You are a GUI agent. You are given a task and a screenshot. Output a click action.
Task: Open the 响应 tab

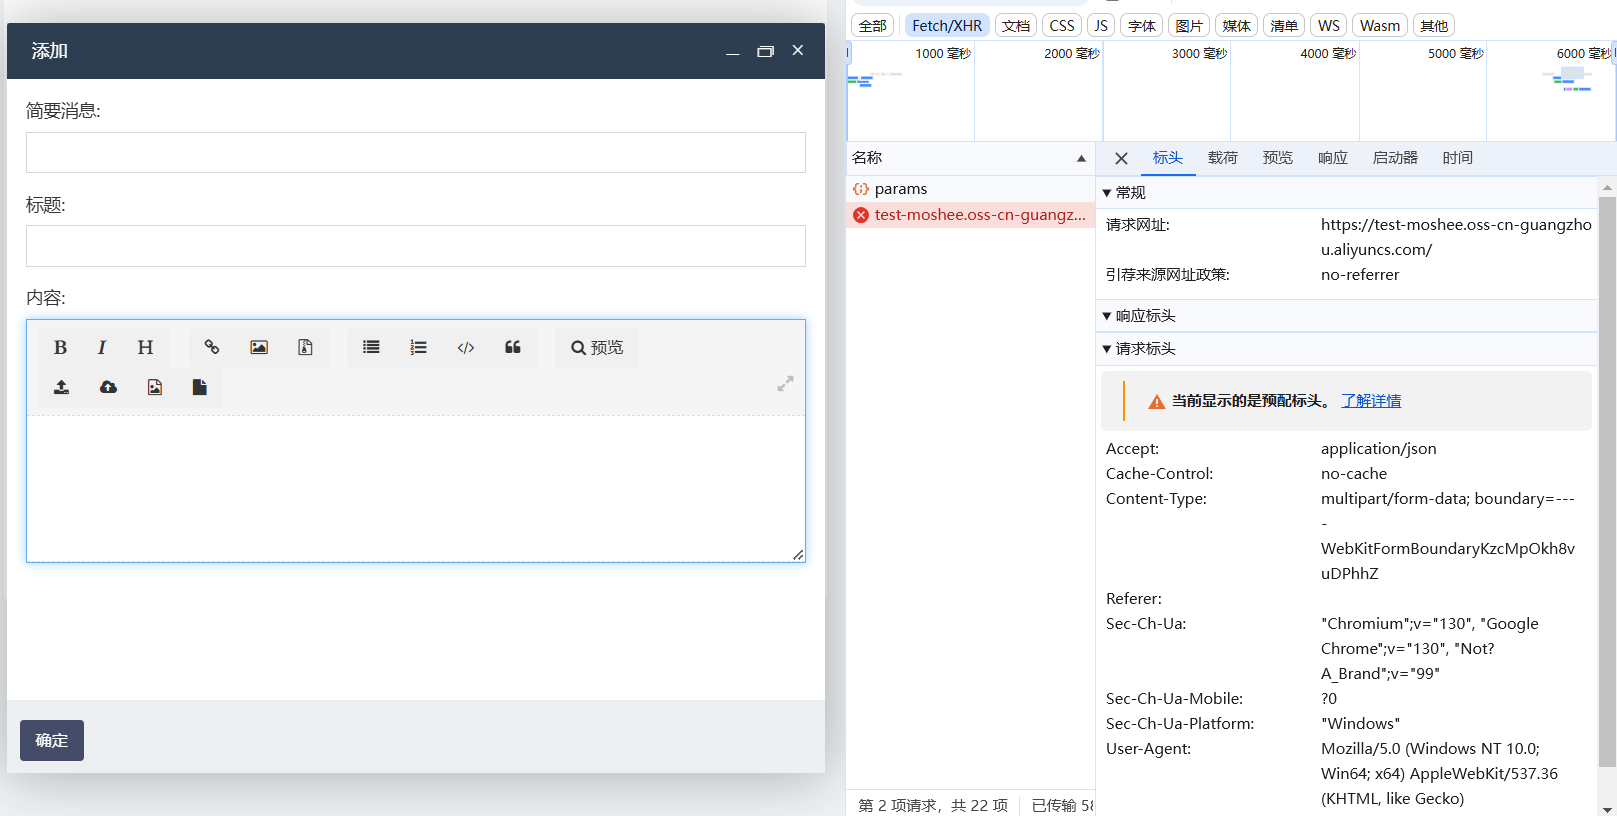(1332, 158)
